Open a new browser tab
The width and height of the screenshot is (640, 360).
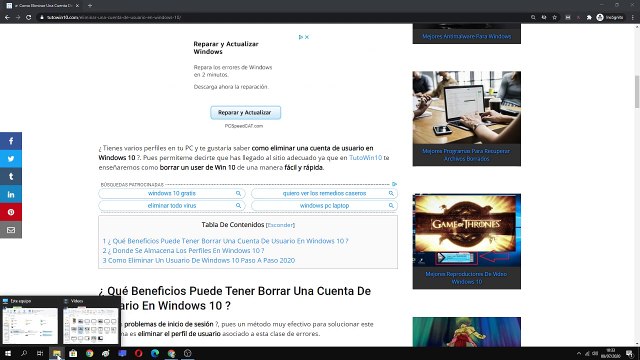pyautogui.click(x=90, y=6)
